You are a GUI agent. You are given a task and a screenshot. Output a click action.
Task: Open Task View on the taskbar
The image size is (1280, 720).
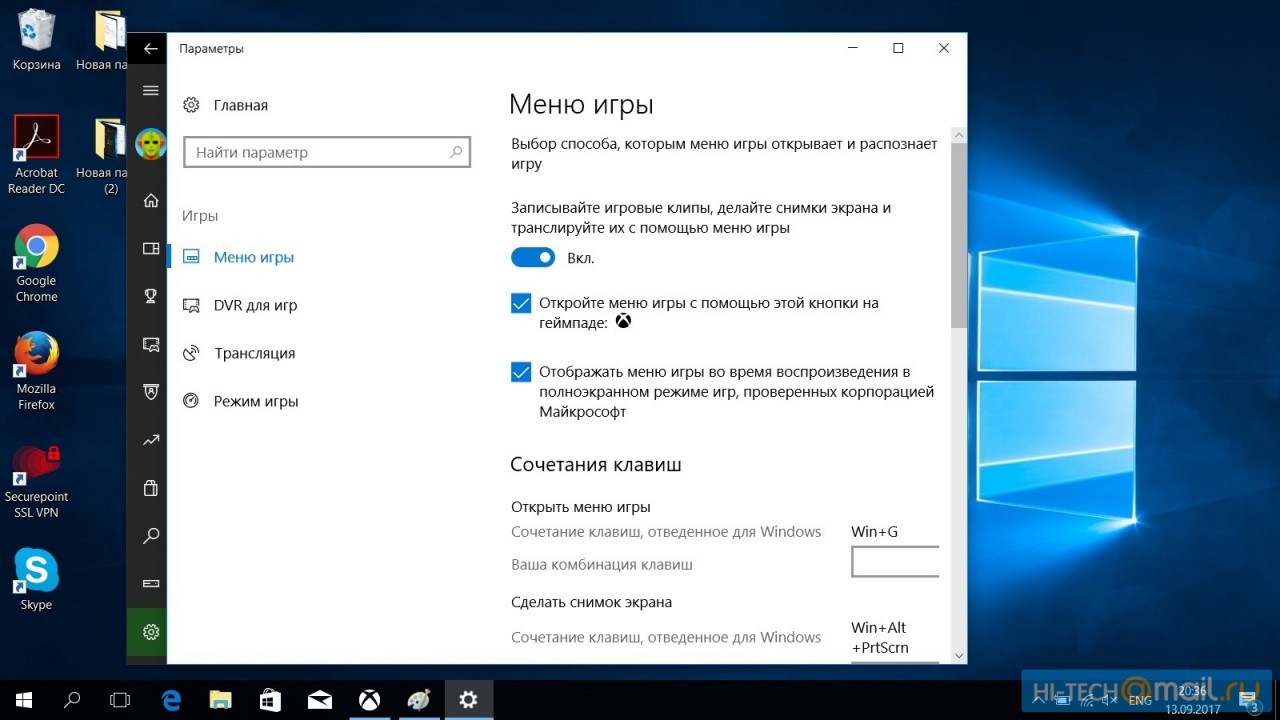tap(120, 700)
